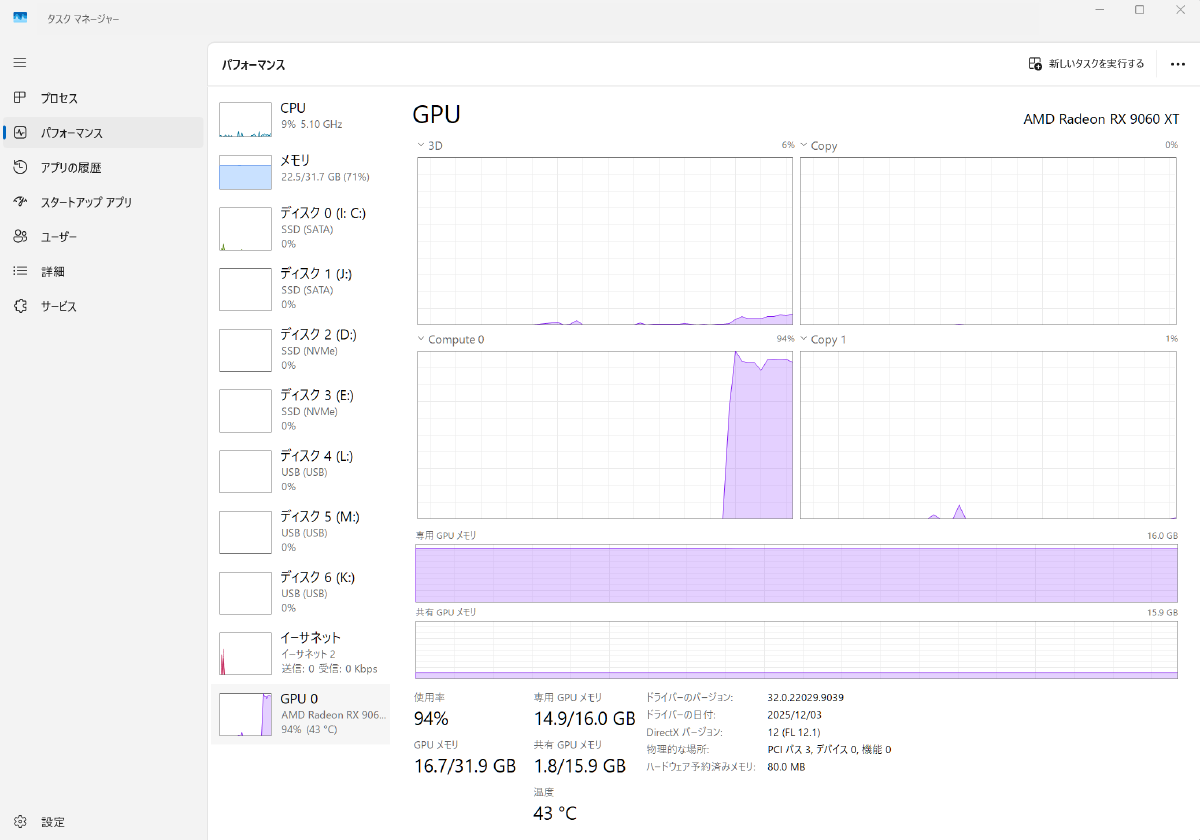Select the ディスク 0 (I: C:) tile
This screenshot has width=1200, height=840.
300,228
